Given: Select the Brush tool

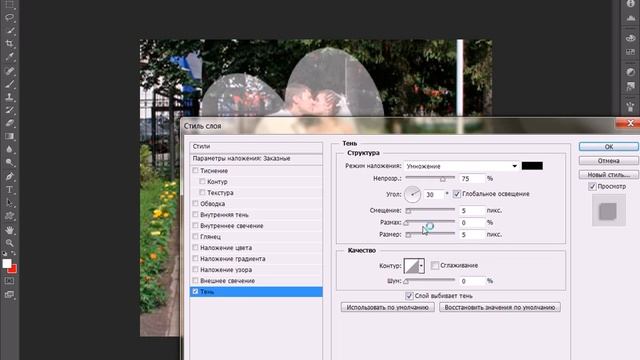Looking at the screenshot, I should (9, 84).
